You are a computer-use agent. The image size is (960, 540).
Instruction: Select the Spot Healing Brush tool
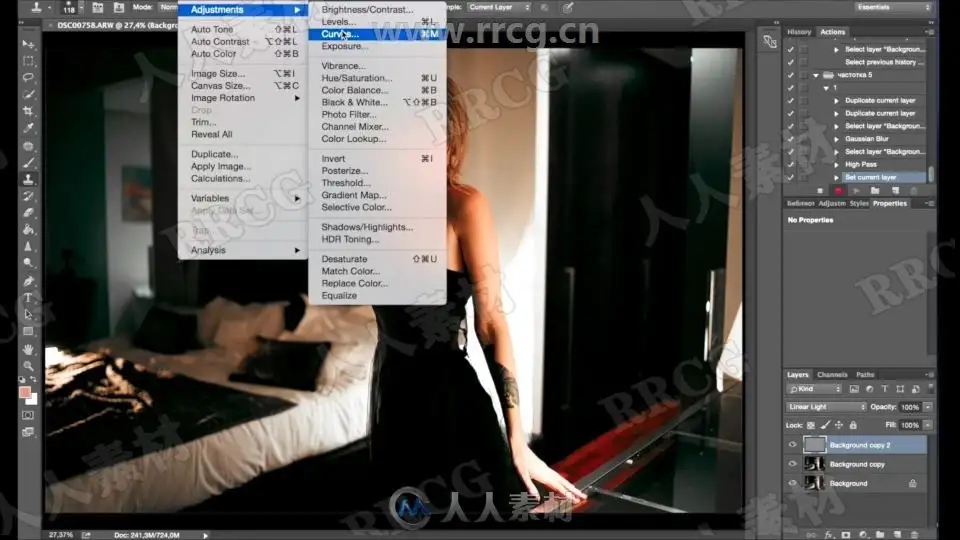28,146
